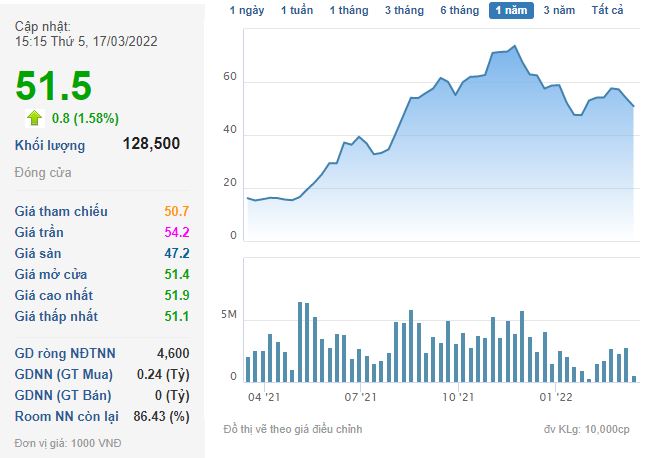Click the green up-arrow price change icon

(x=33, y=117)
